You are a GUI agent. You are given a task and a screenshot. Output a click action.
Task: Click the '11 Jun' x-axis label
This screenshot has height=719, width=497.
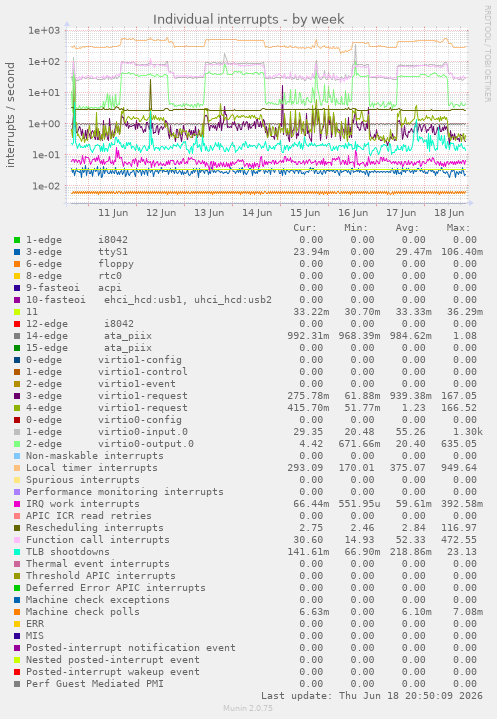point(113,213)
